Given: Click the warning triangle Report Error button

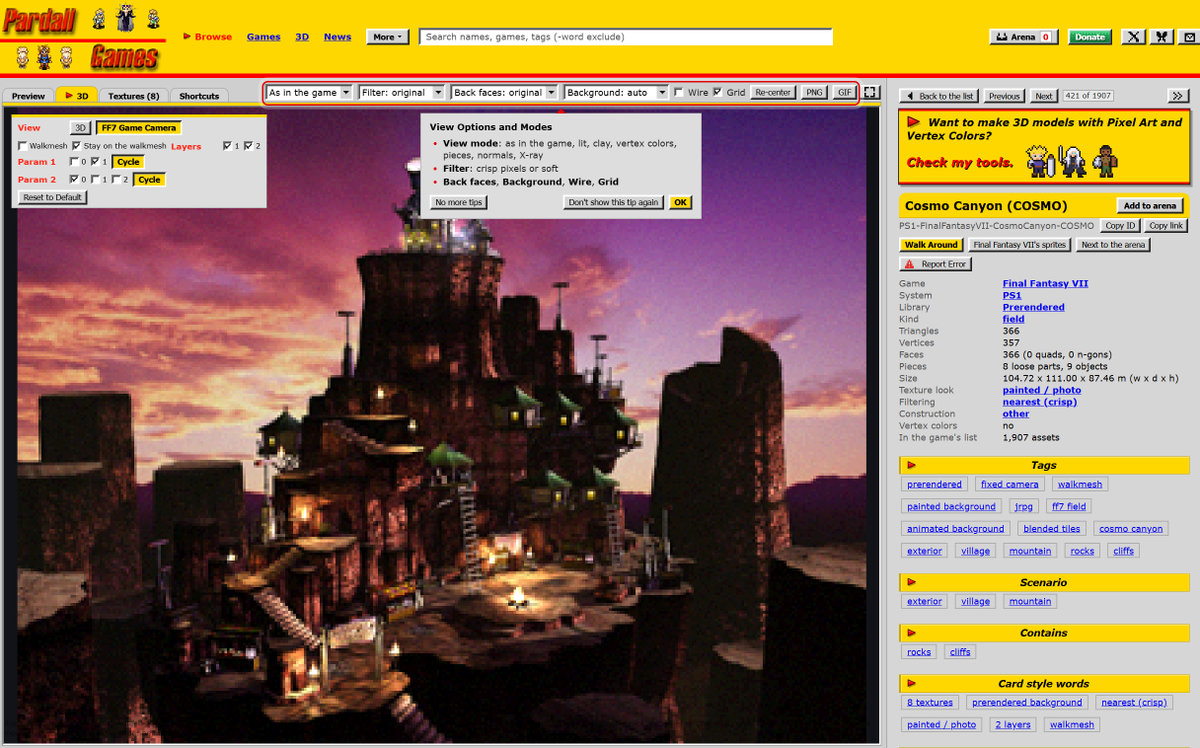Looking at the screenshot, I should [x=935, y=264].
